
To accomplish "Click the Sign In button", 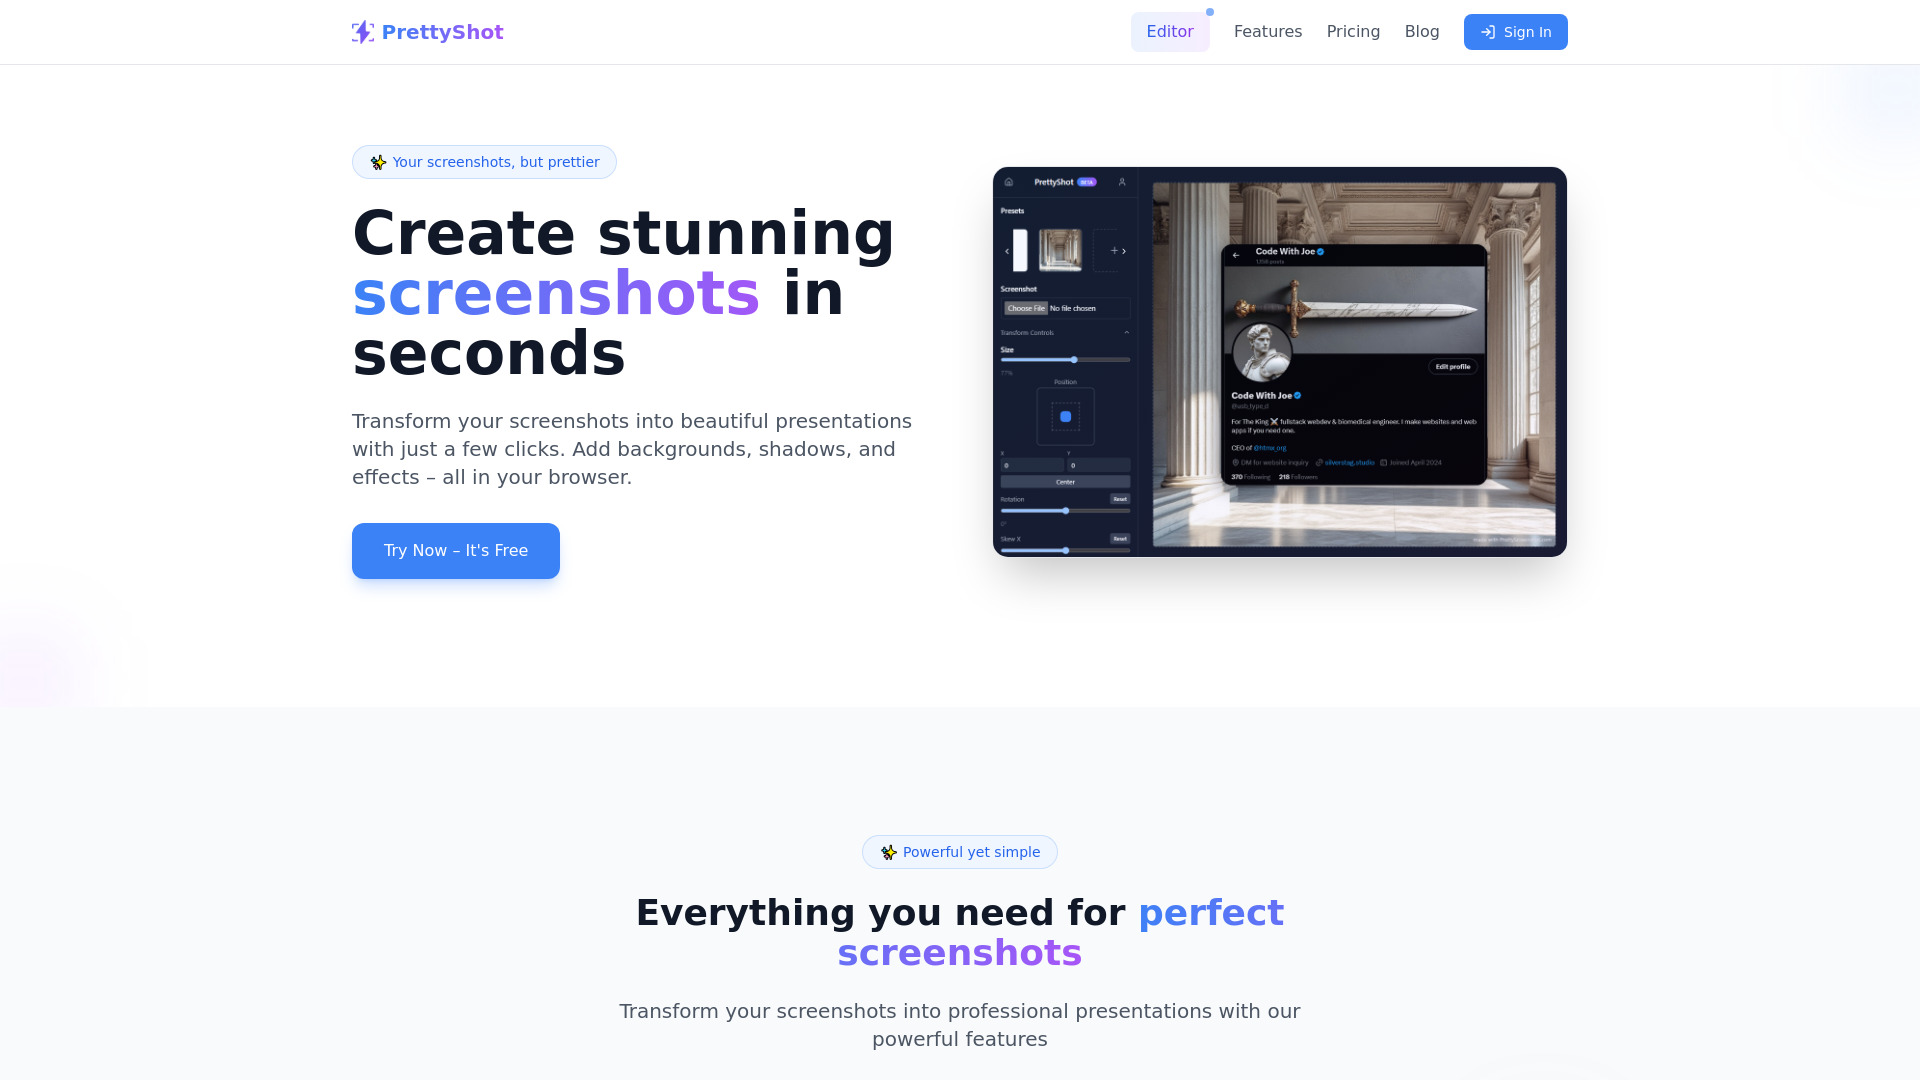I will pyautogui.click(x=1515, y=32).
